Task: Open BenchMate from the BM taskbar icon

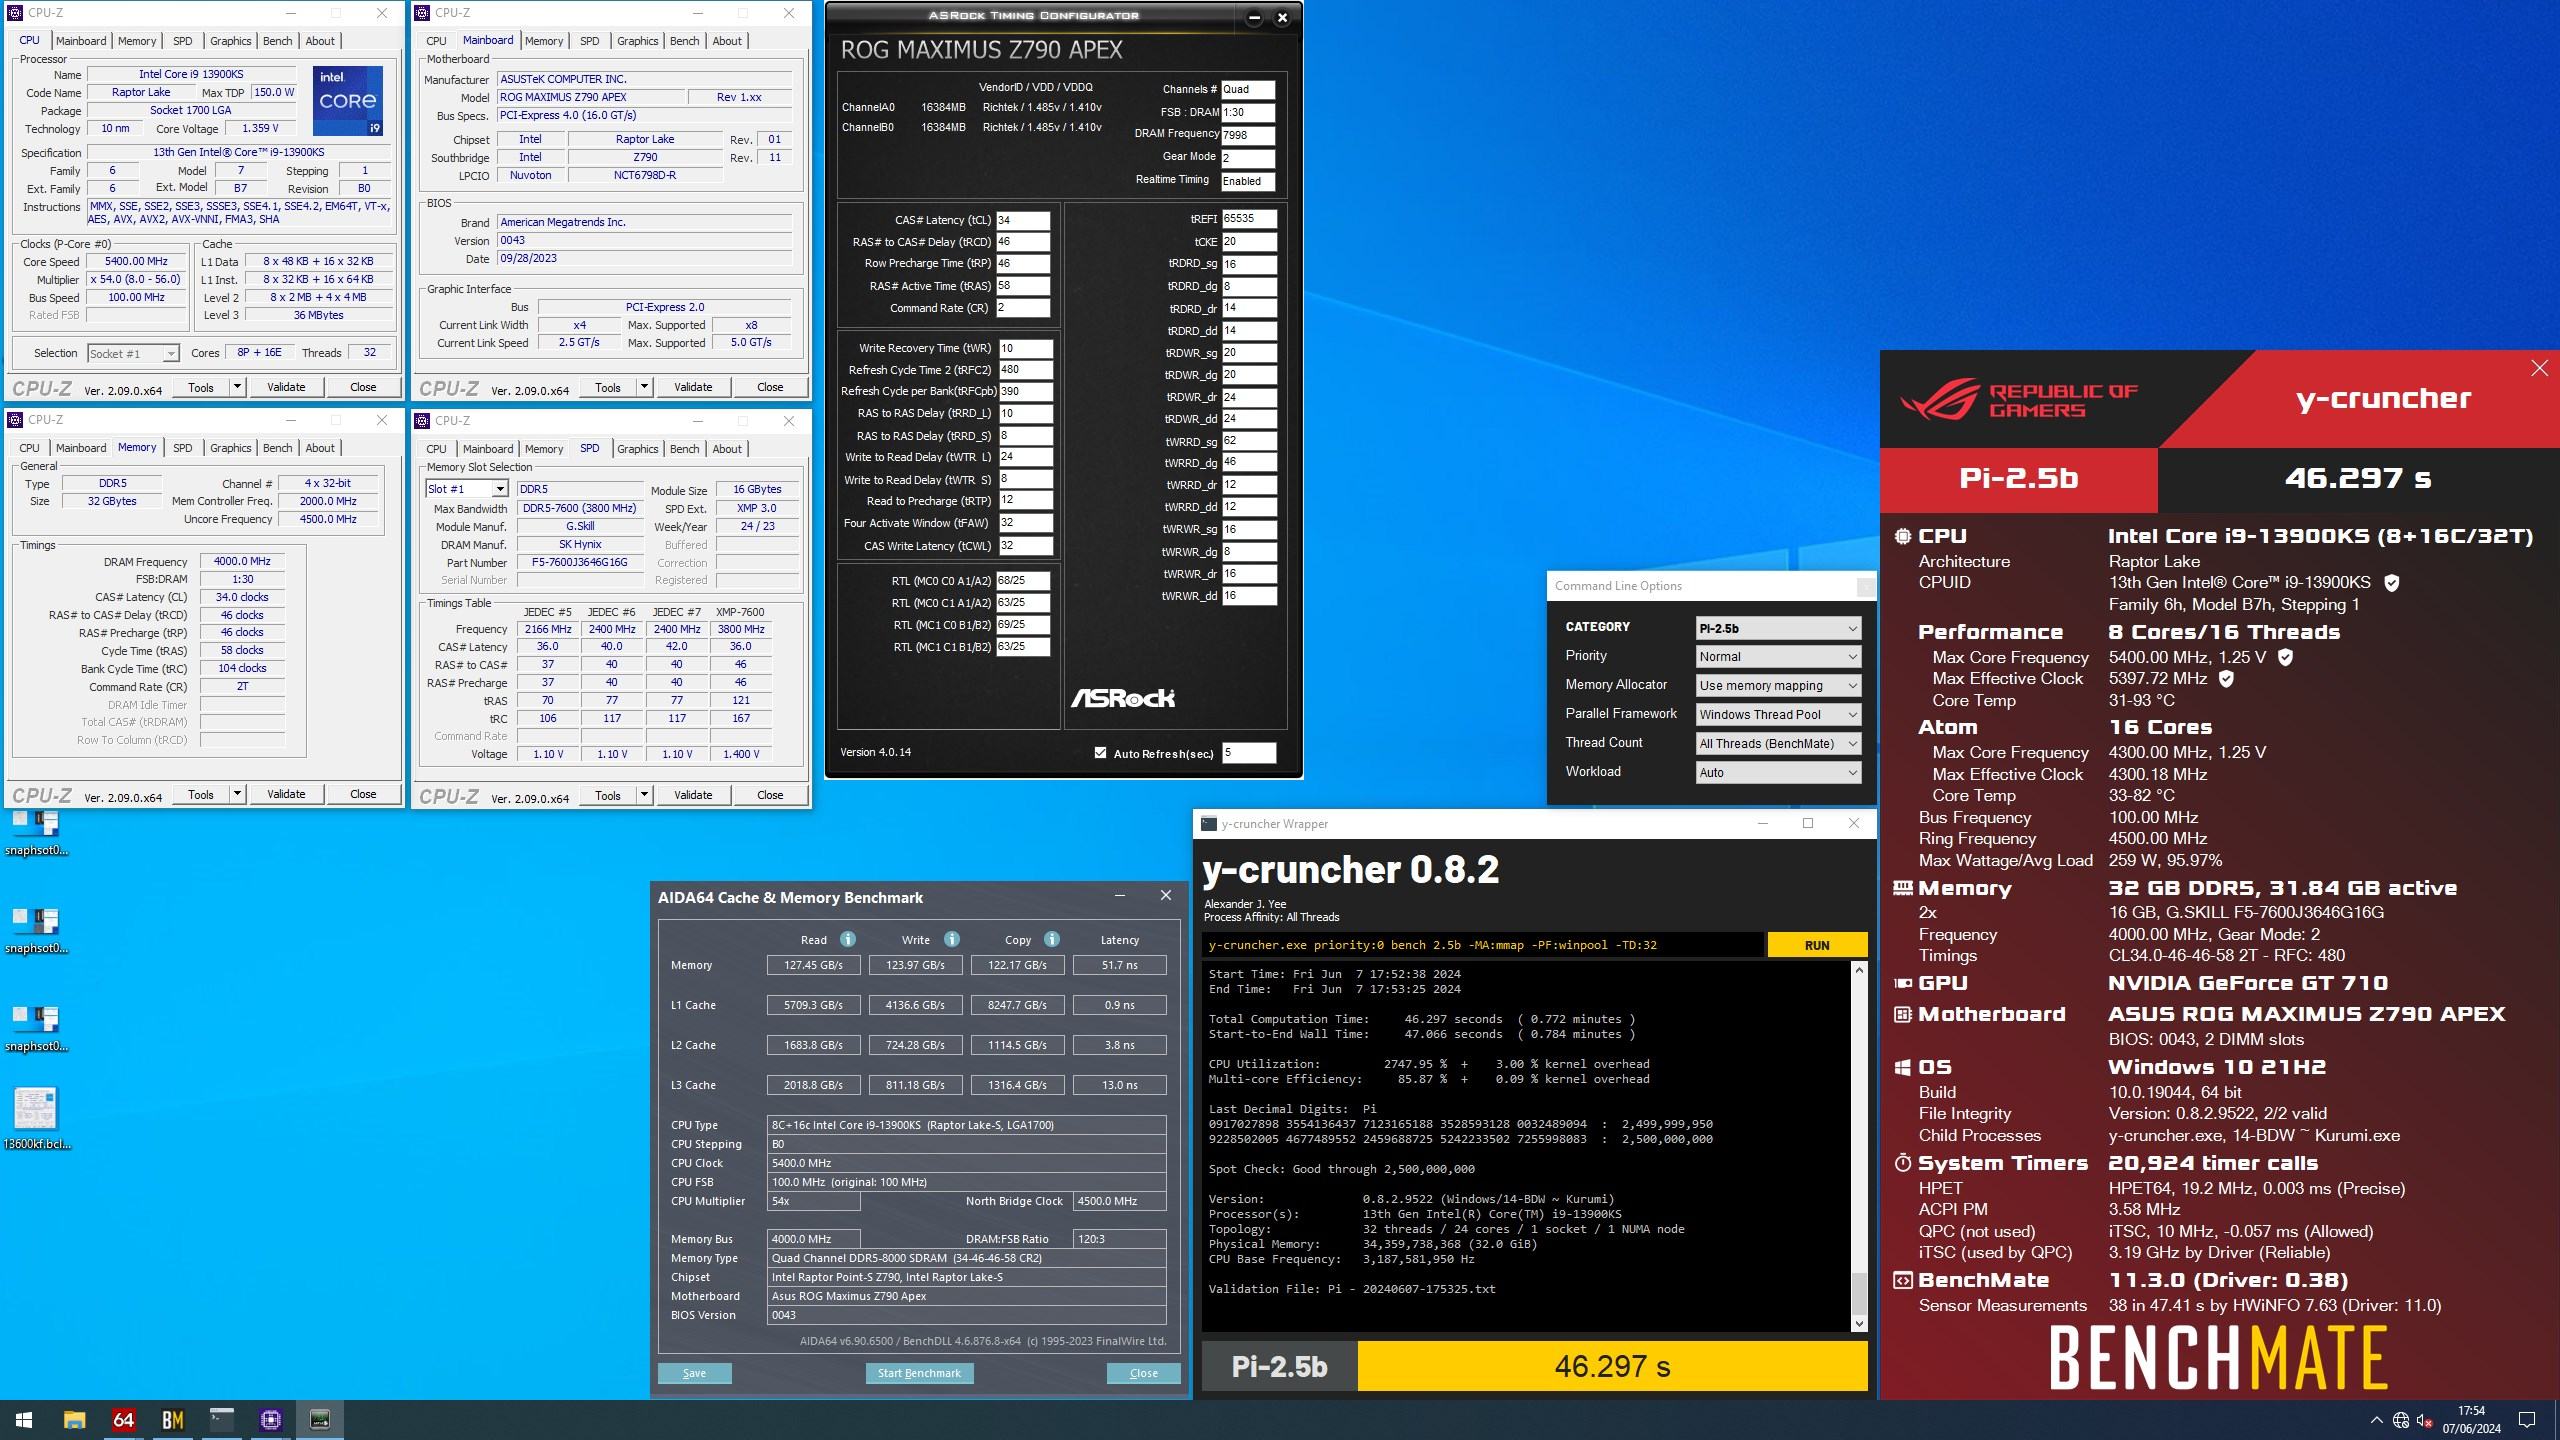Action: click(x=172, y=1419)
